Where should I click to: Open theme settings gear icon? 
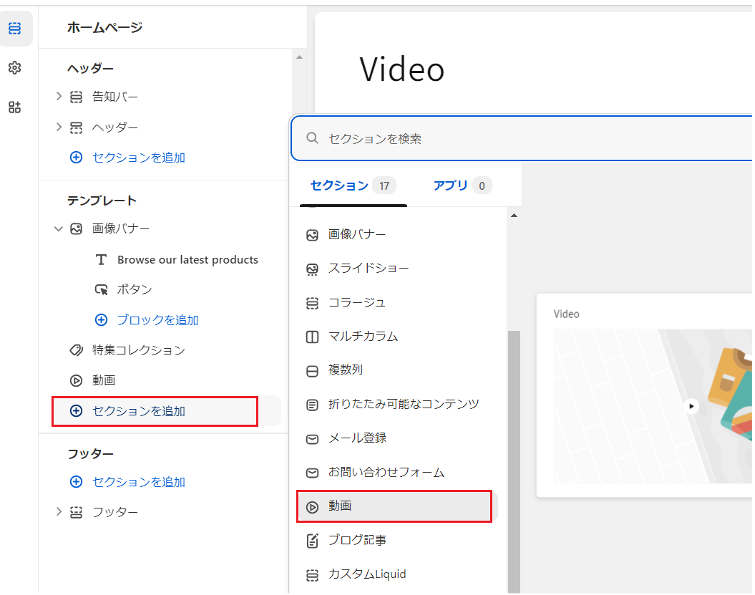[x=15, y=68]
